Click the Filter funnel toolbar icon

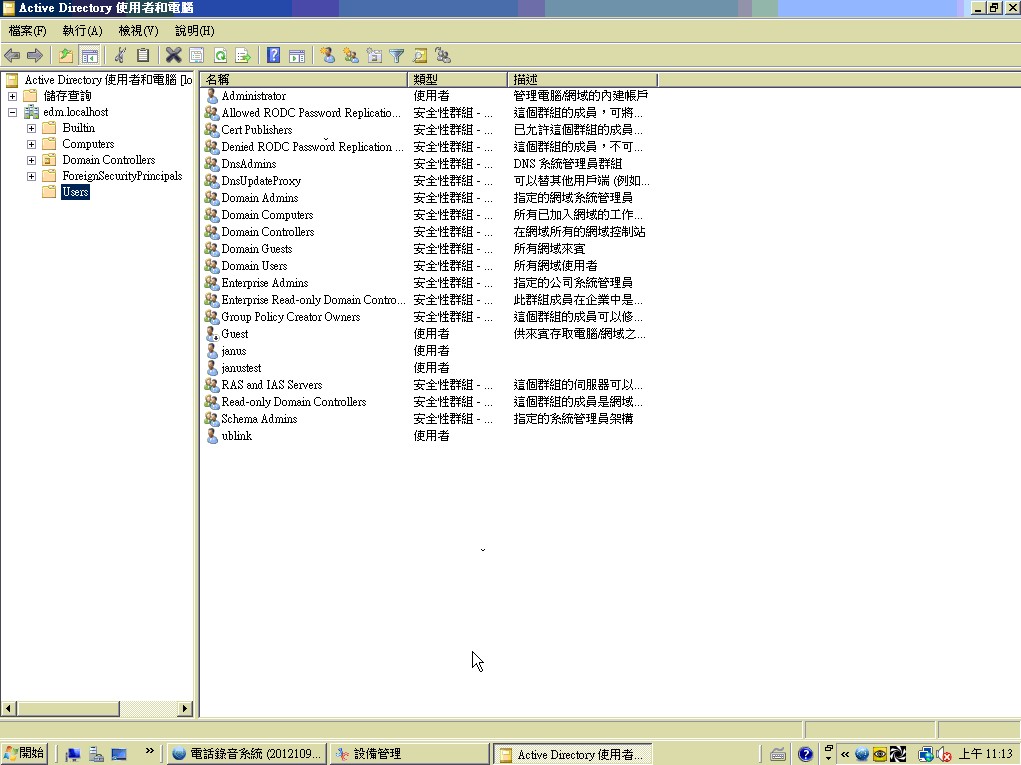396,56
